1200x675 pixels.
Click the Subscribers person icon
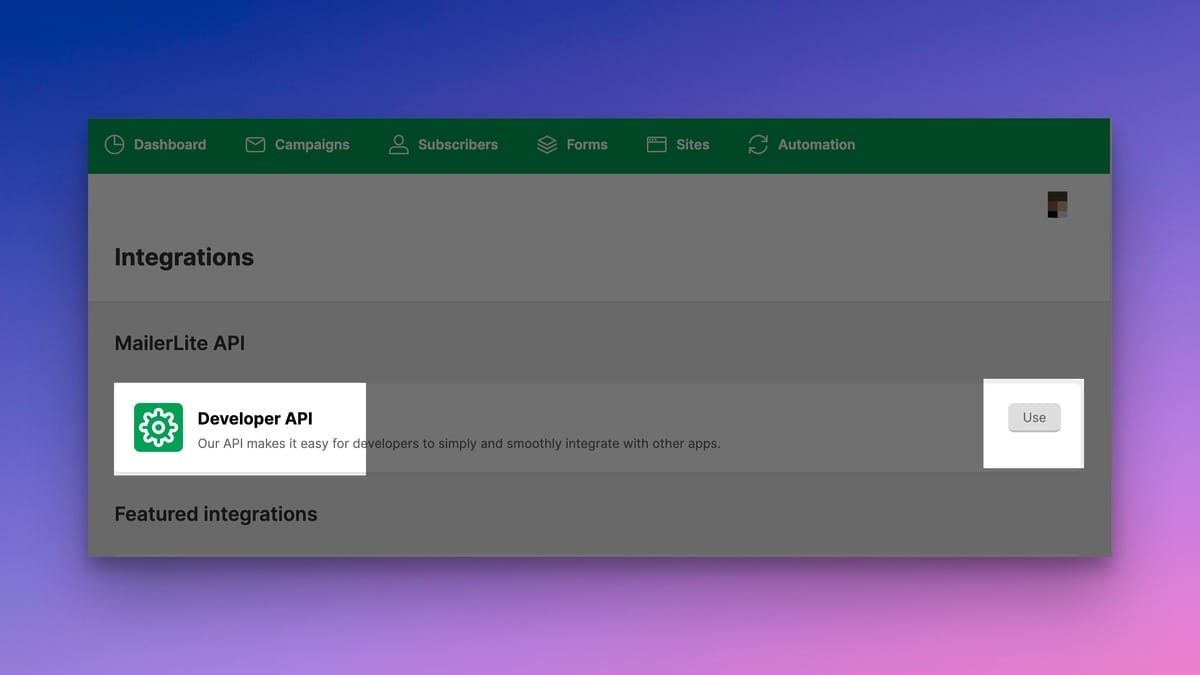coord(399,145)
